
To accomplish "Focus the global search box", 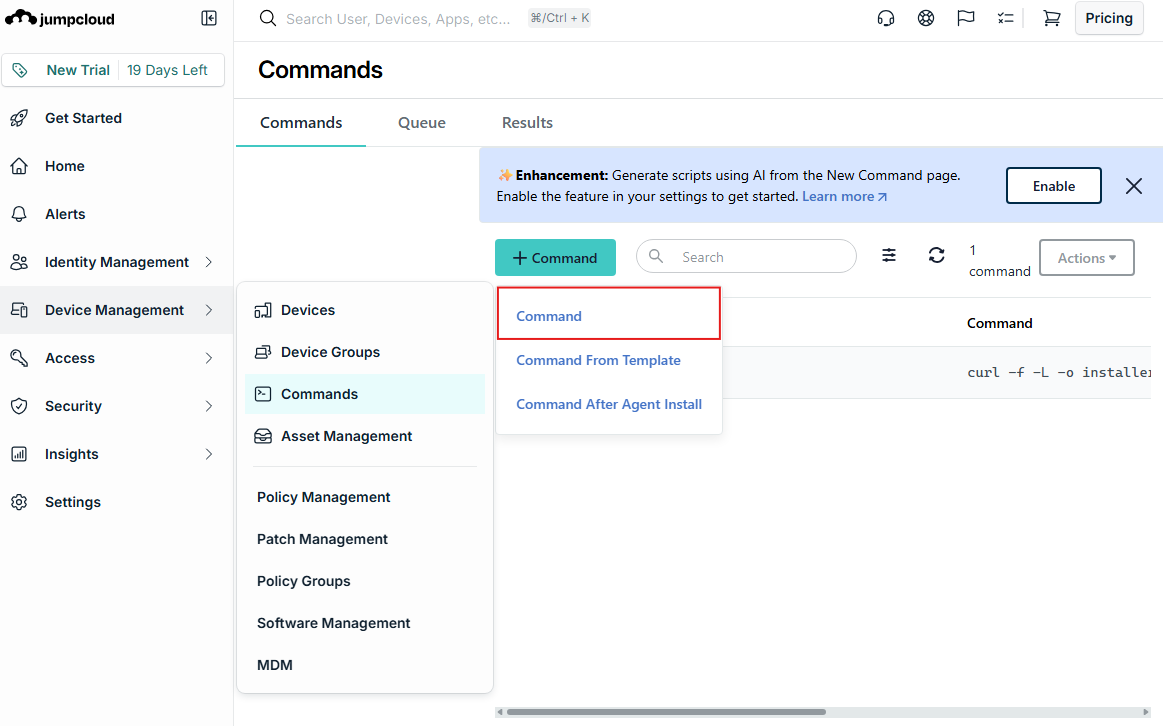I will click(x=398, y=19).
